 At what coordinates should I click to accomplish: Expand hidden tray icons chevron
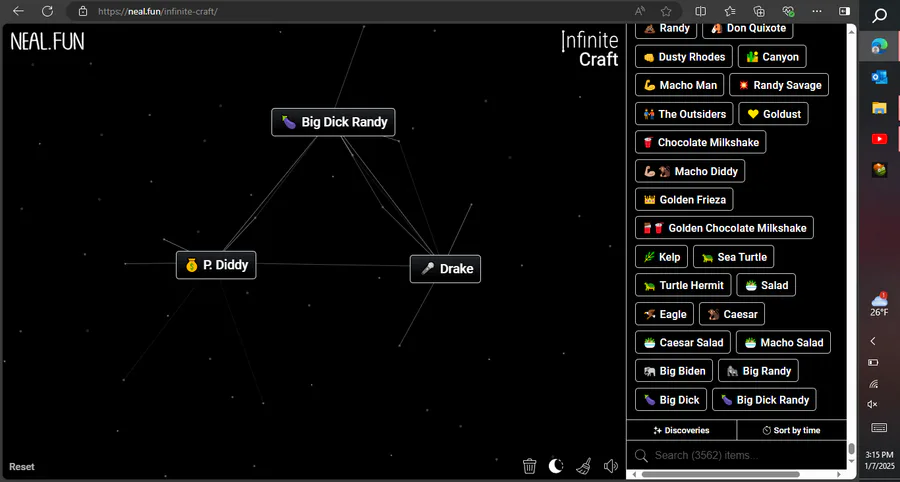873,341
